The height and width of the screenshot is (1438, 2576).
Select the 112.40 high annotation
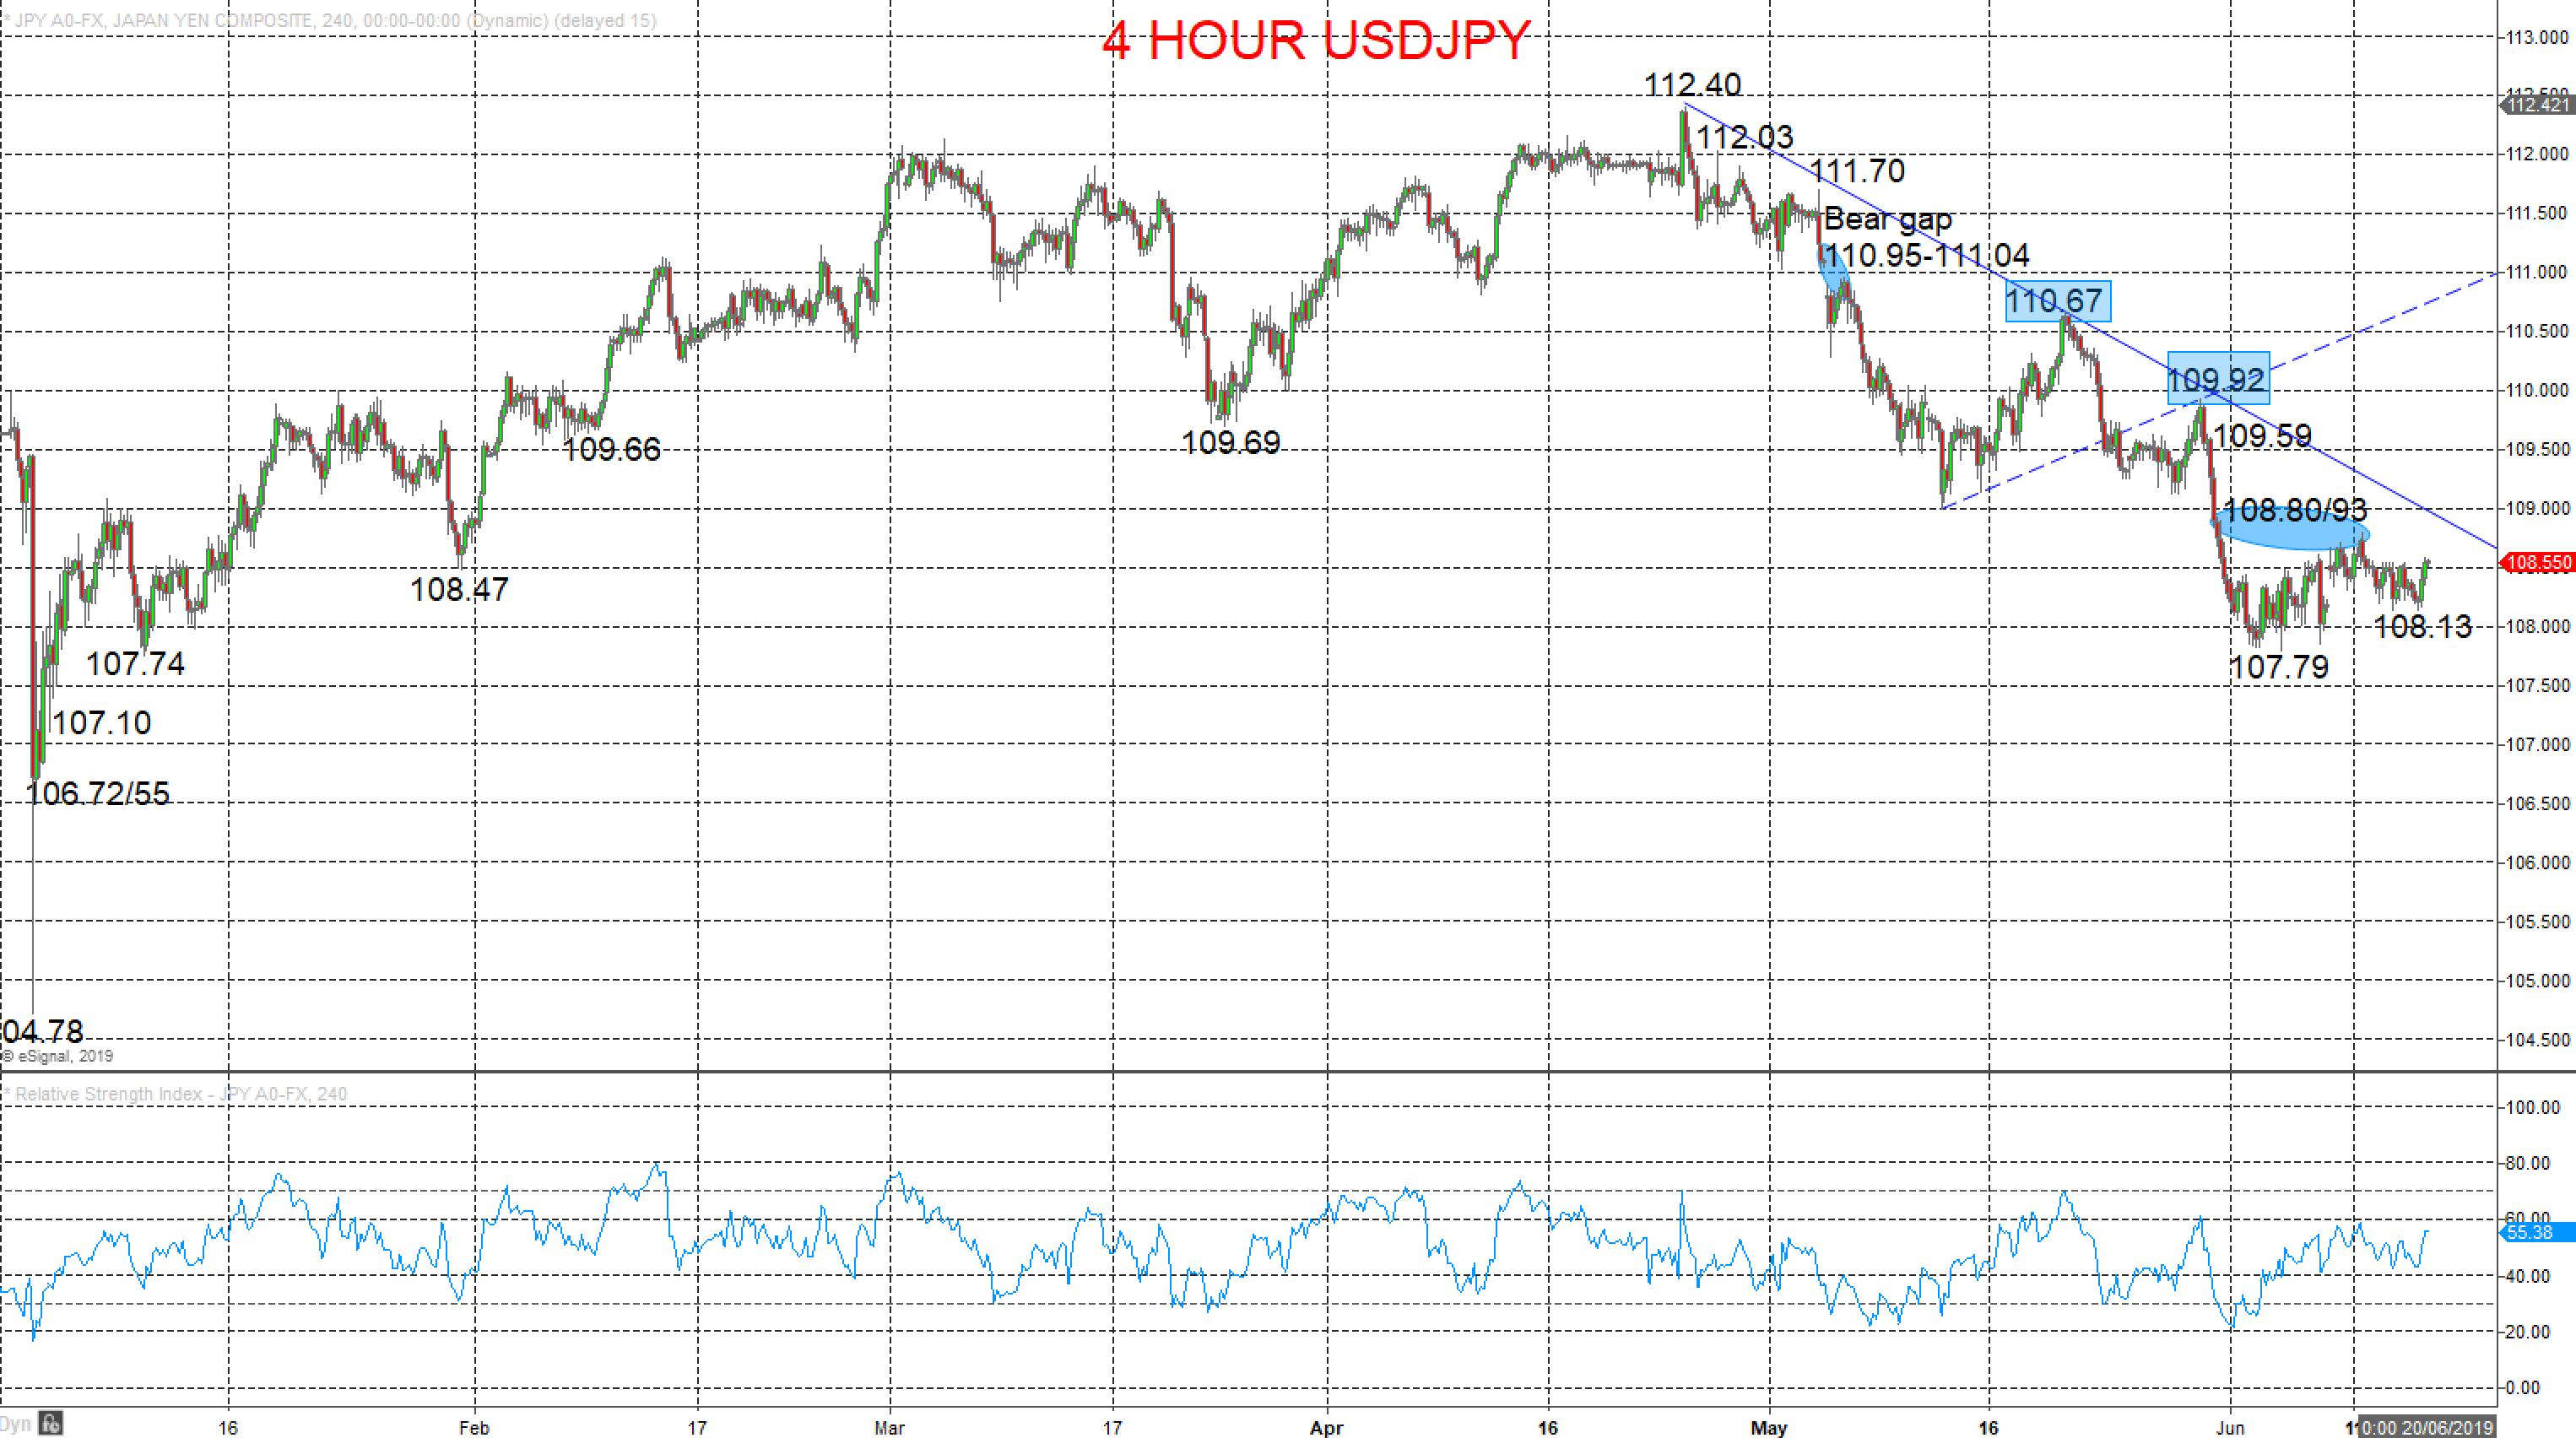[x=1692, y=85]
